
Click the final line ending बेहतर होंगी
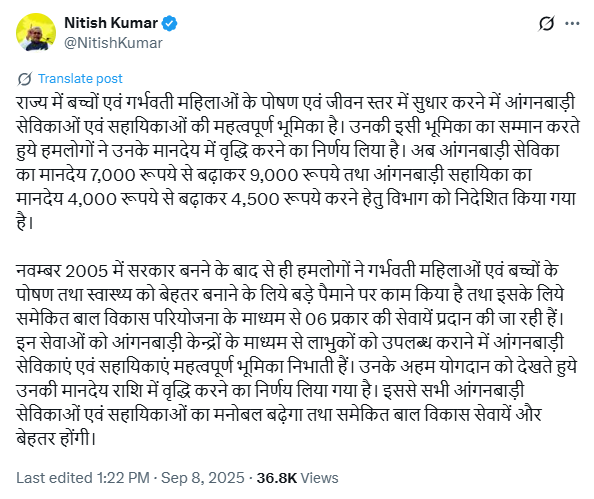coord(56,439)
